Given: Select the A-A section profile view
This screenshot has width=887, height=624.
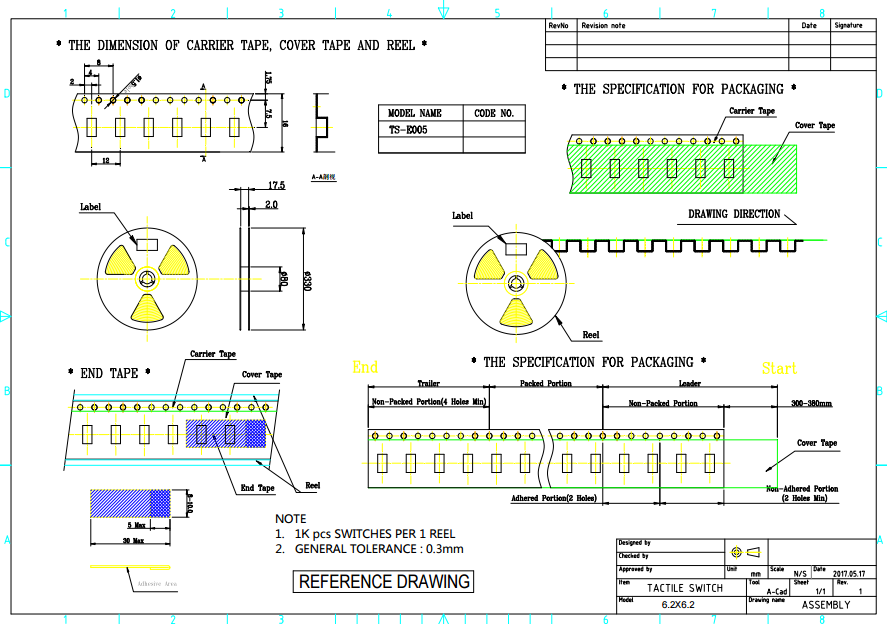Looking at the screenshot, I should [x=321, y=124].
